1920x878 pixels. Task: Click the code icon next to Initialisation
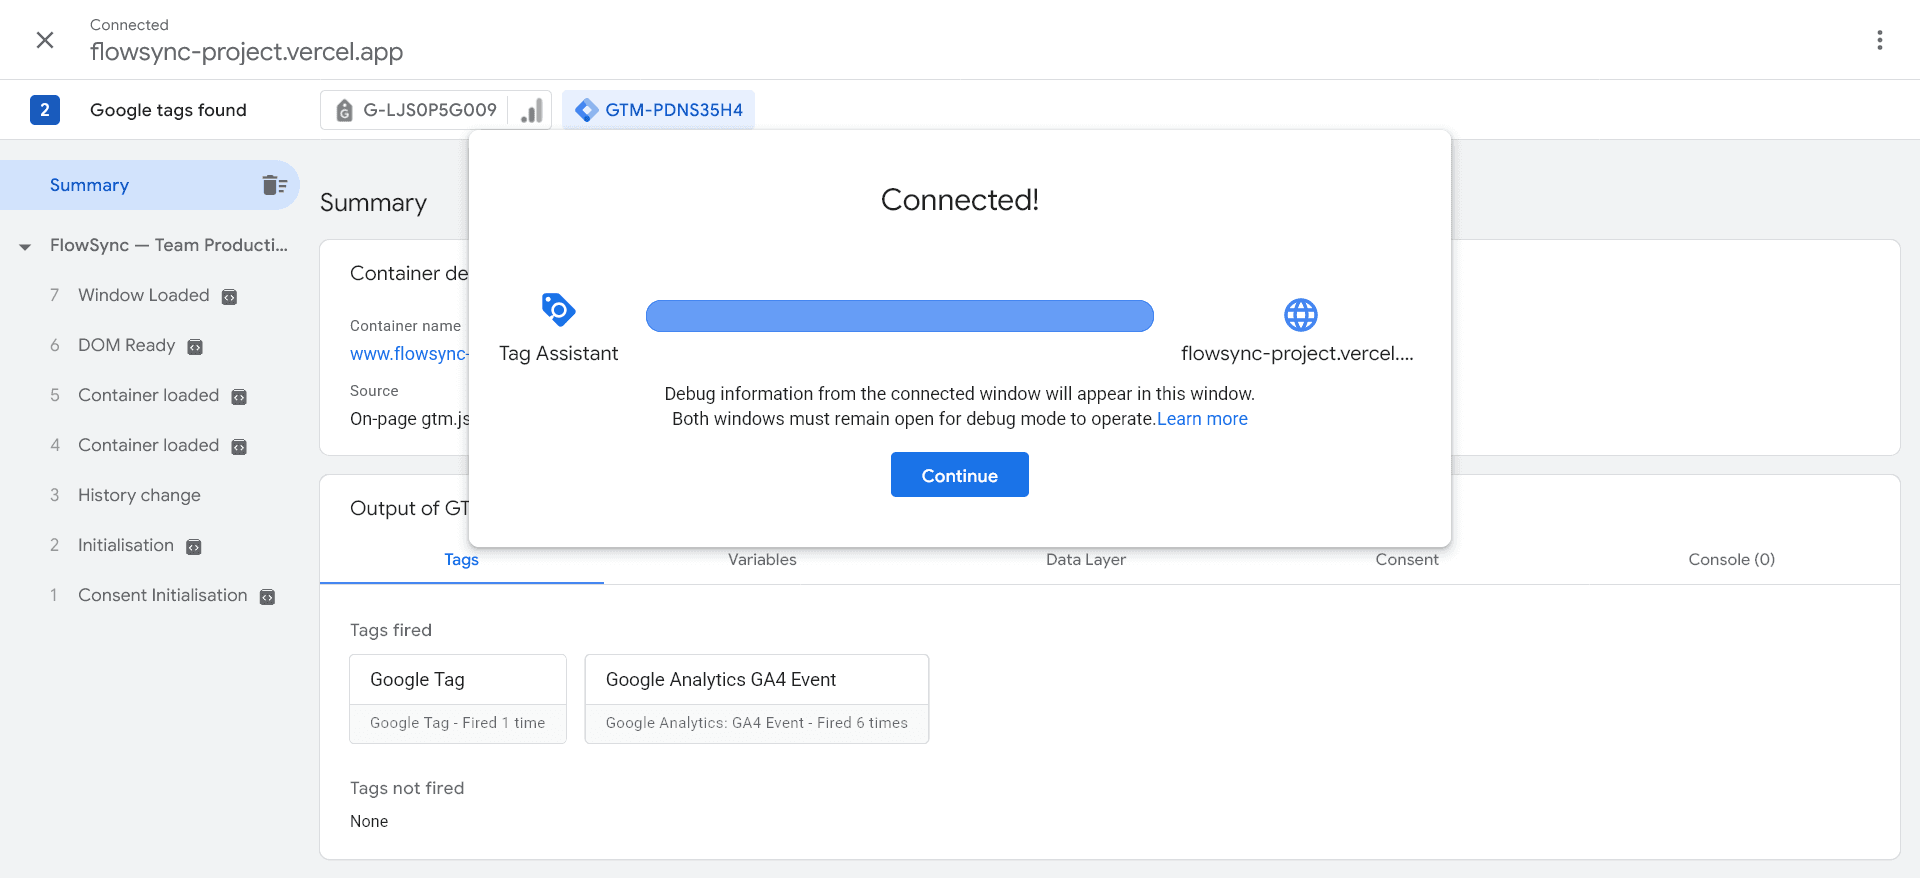194,547
